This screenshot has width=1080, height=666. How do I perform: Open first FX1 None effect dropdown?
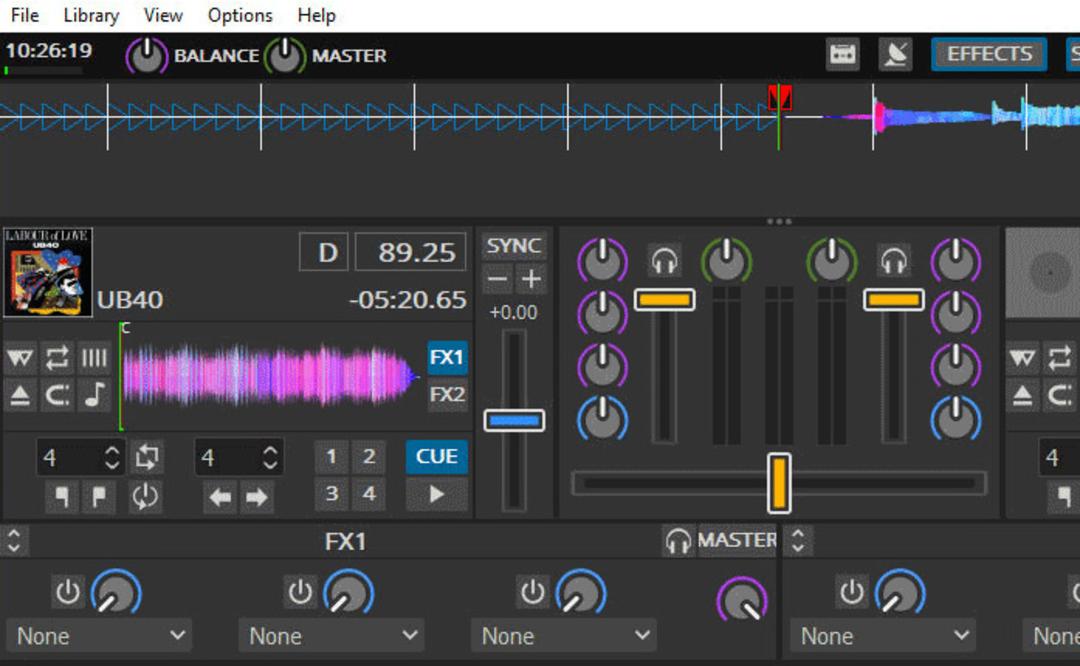pyautogui.click(x=99, y=636)
